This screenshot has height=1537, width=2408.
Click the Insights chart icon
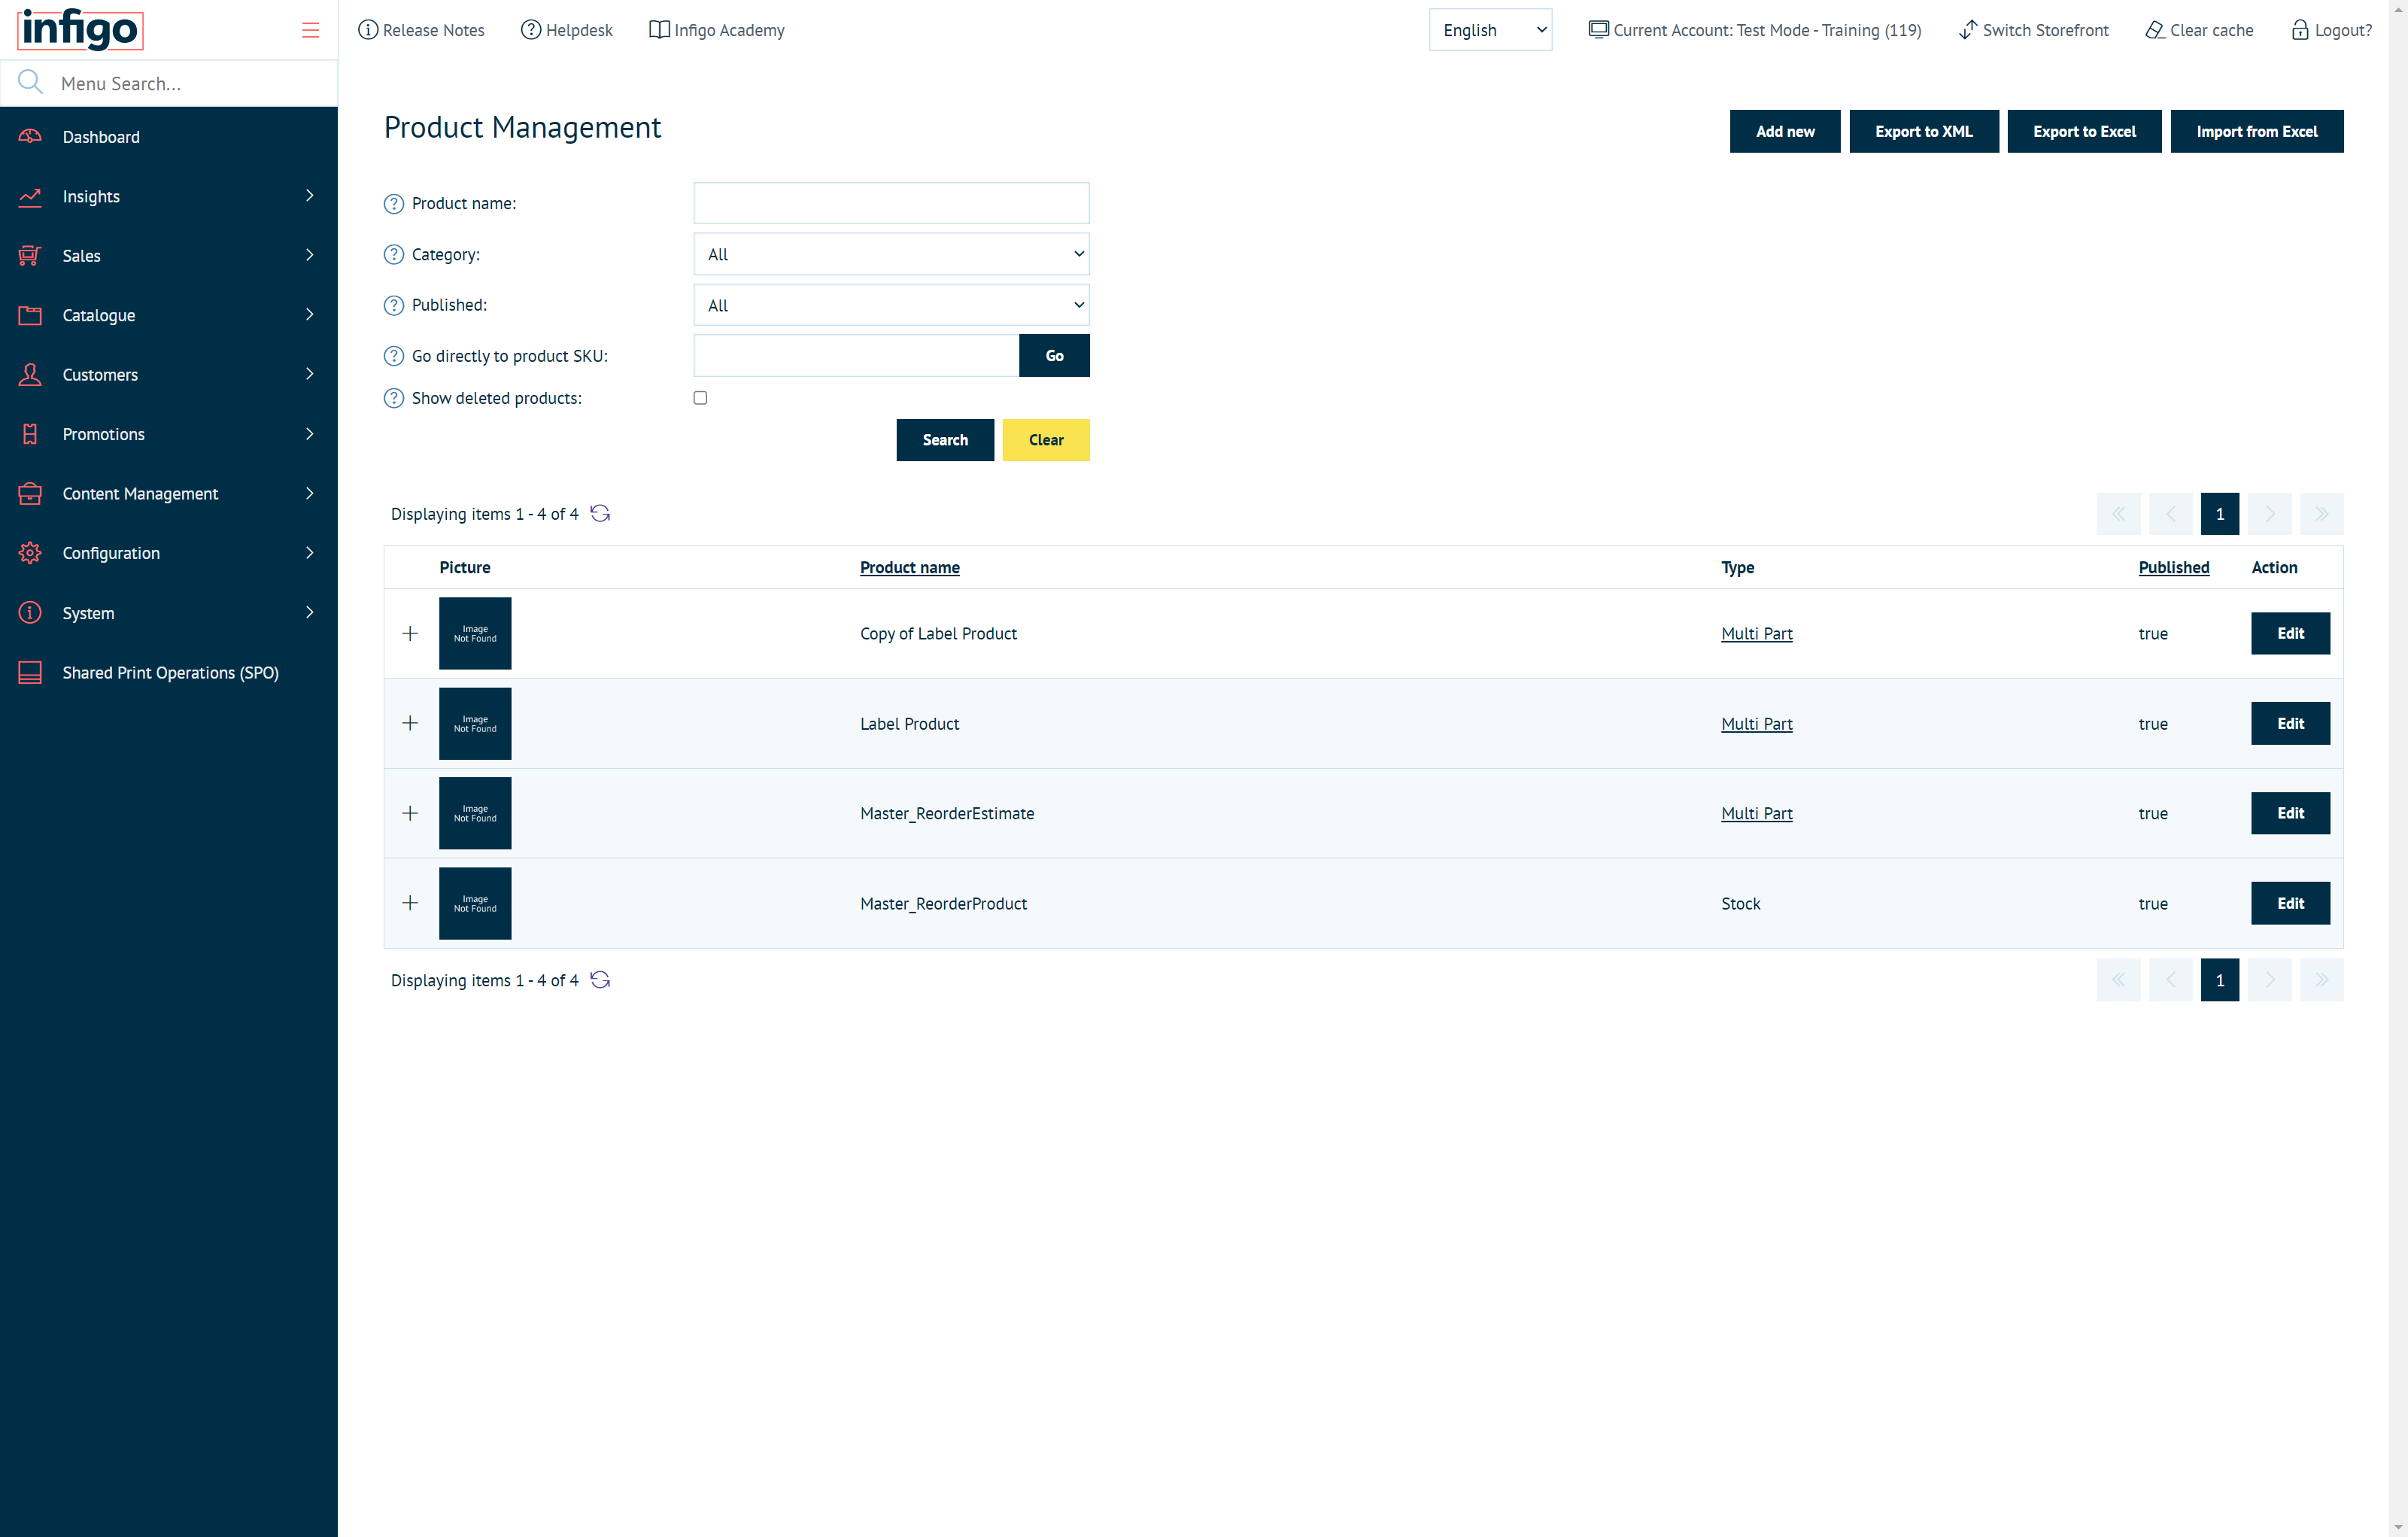30,196
